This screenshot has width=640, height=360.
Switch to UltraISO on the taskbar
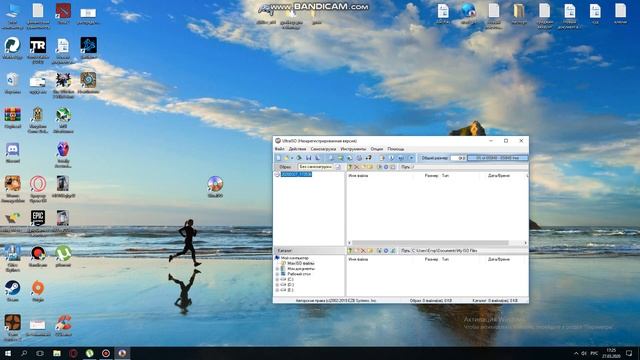[122, 353]
